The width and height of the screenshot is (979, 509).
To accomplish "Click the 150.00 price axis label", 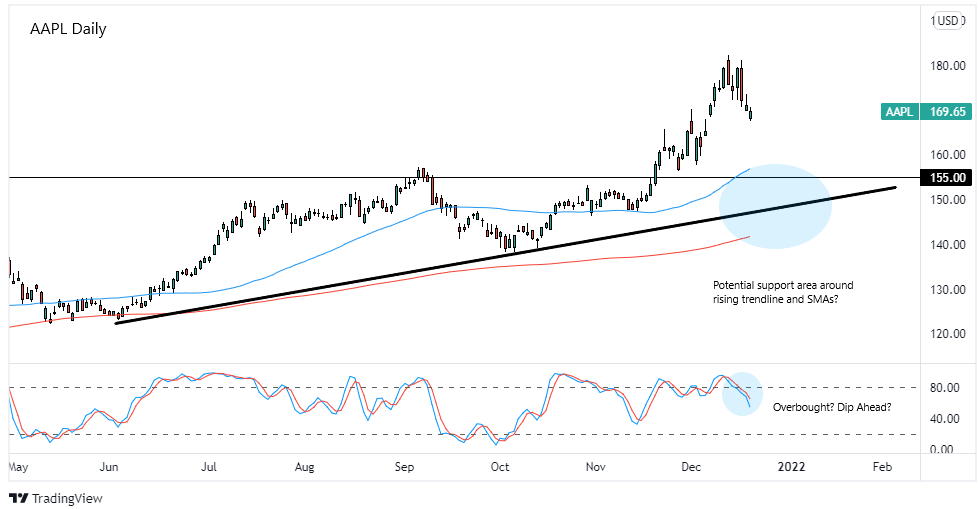I will coord(948,200).
